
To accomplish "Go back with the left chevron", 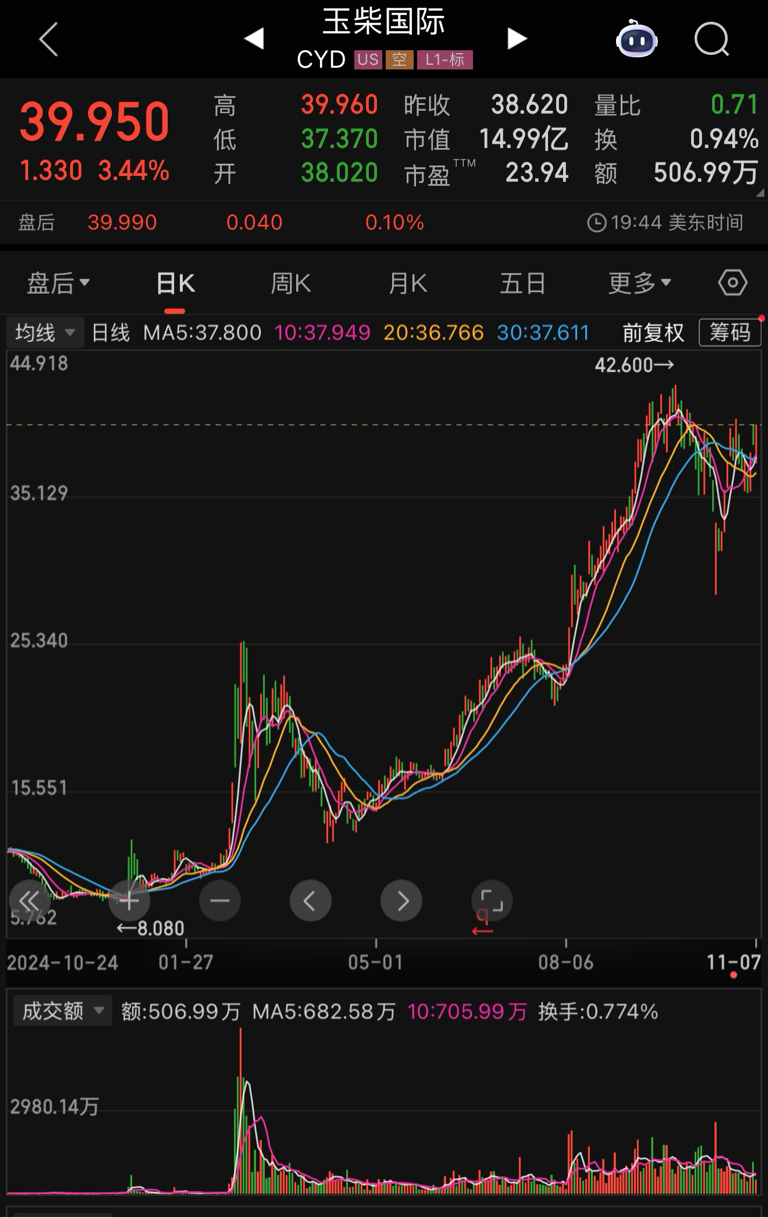I will pos(48,40).
